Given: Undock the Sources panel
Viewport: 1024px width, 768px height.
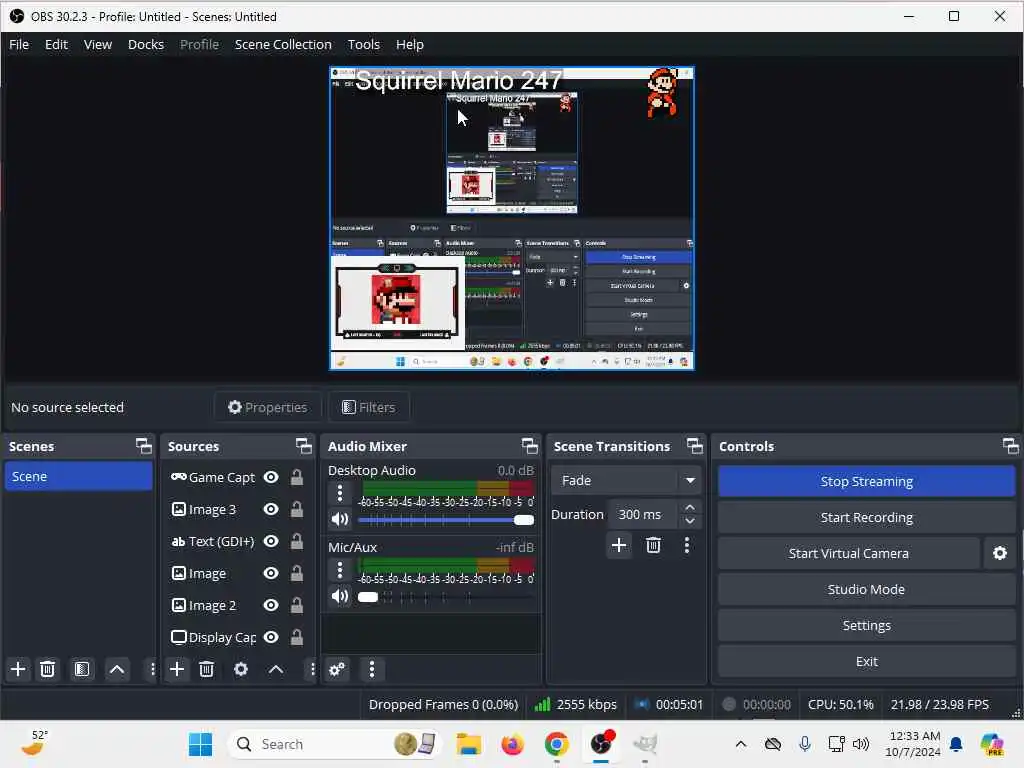Looking at the screenshot, I should point(303,446).
